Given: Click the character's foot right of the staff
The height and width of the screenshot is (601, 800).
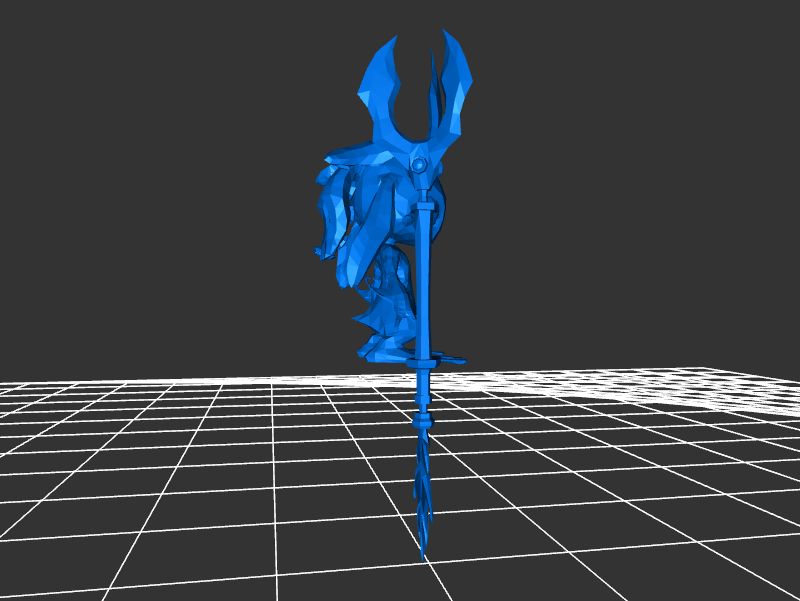Looking at the screenshot, I should pyautogui.click(x=452, y=357).
